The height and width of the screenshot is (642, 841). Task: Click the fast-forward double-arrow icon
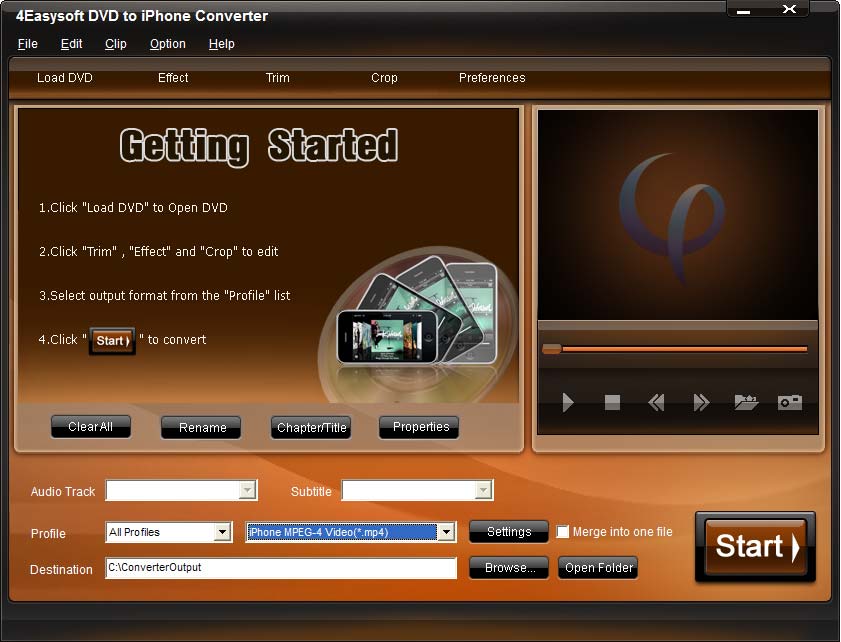click(x=701, y=402)
